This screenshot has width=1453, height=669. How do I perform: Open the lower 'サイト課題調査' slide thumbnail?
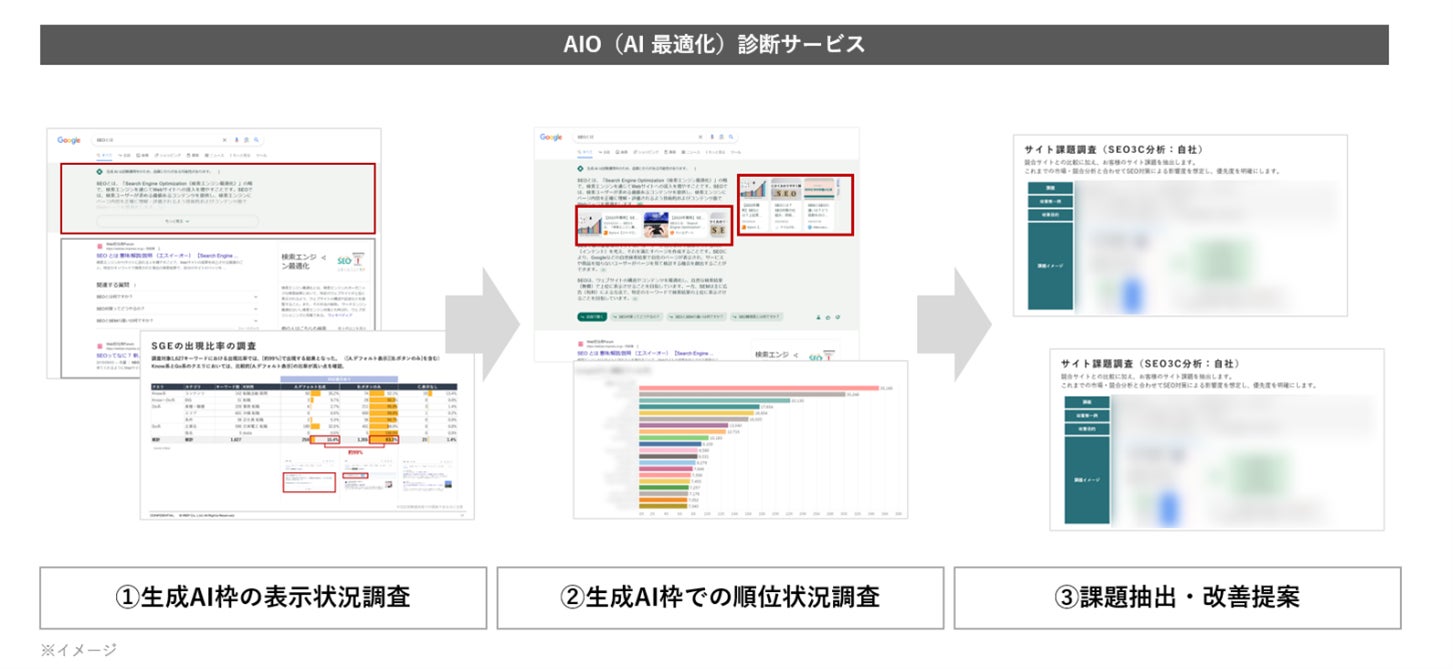click(1217, 439)
